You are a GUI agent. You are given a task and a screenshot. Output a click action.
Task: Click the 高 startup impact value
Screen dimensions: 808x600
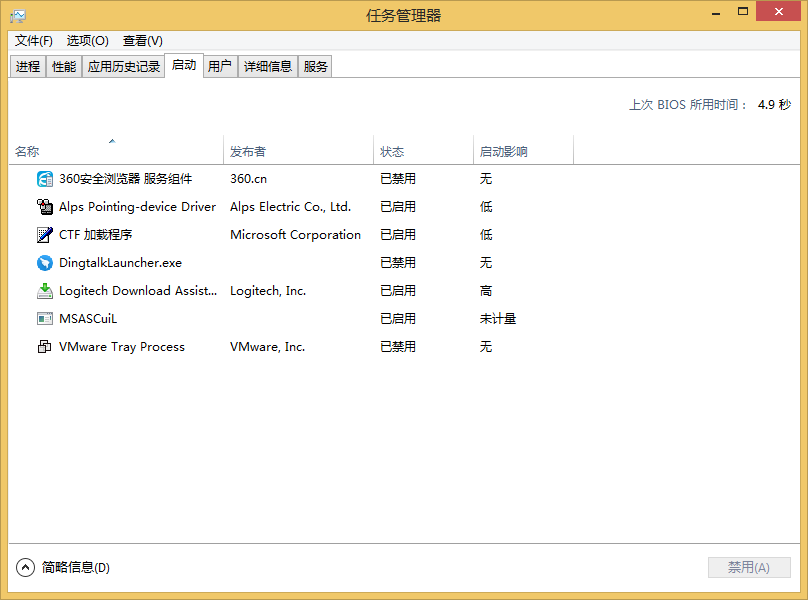click(486, 291)
